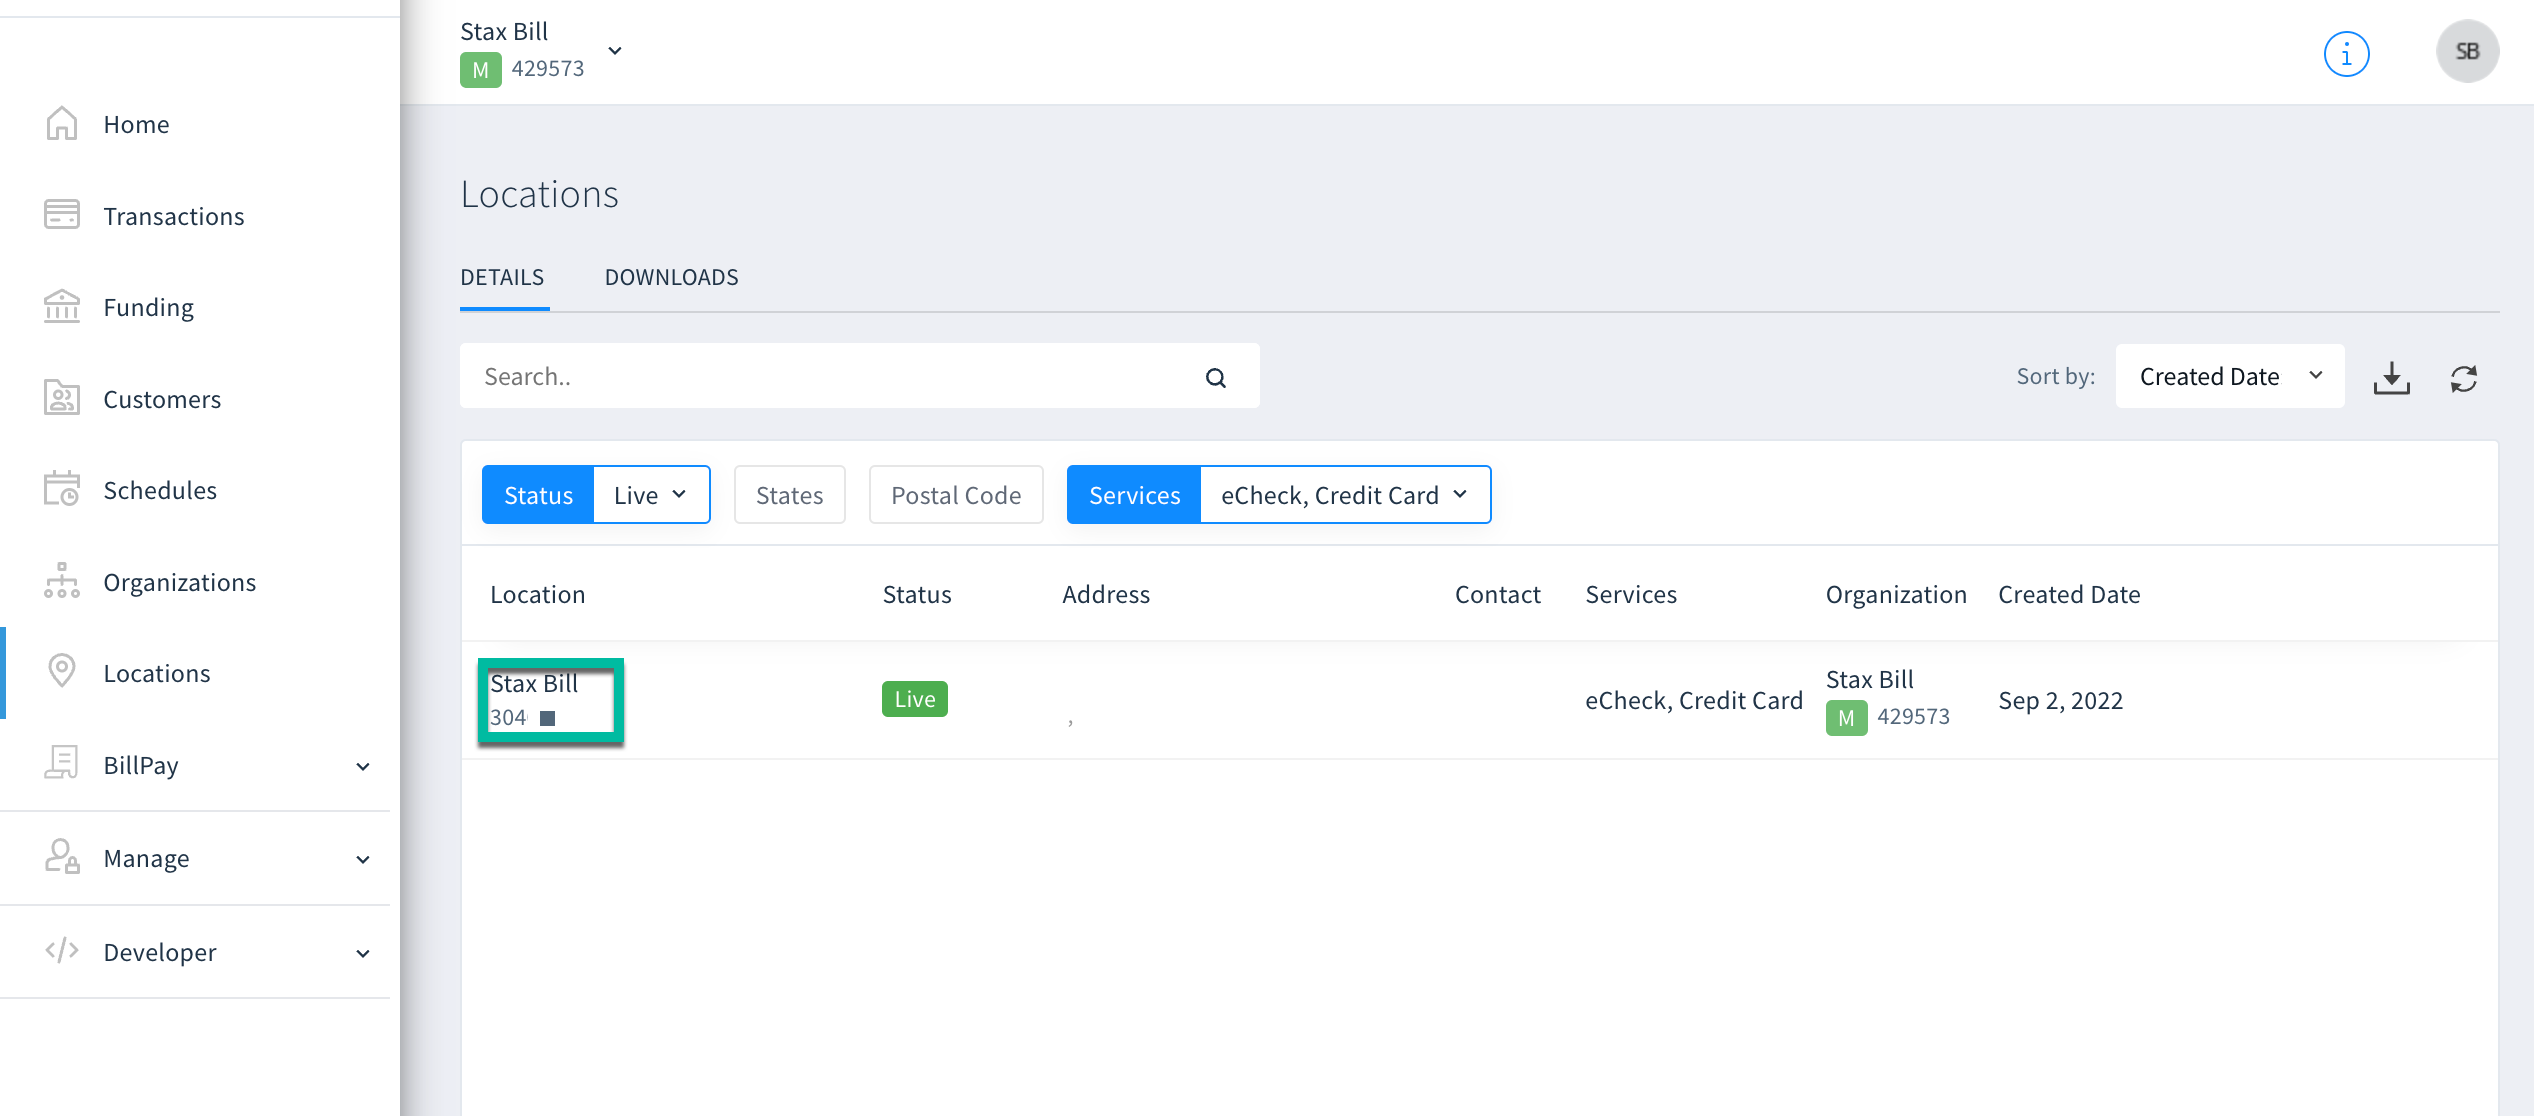Expand the Stax Bill account switcher chevron

(615, 51)
